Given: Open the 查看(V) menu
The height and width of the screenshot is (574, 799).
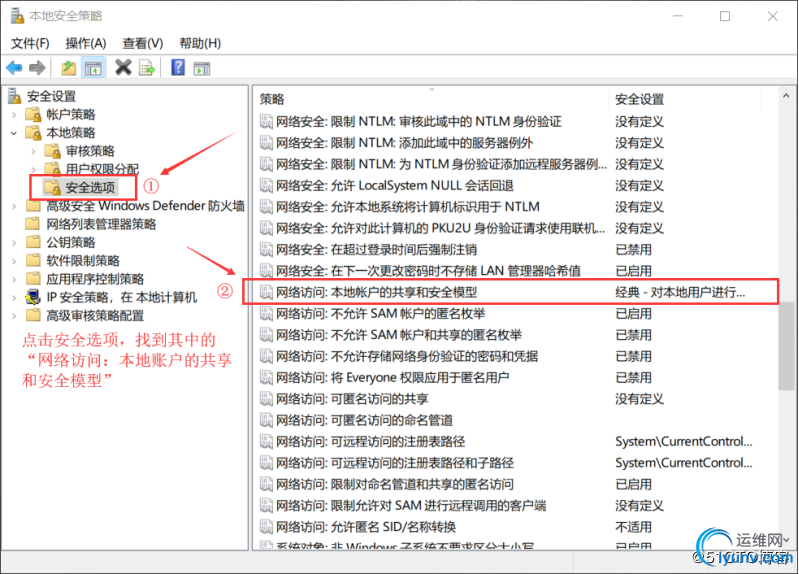Looking at the screenshot, I should [143, 43].
